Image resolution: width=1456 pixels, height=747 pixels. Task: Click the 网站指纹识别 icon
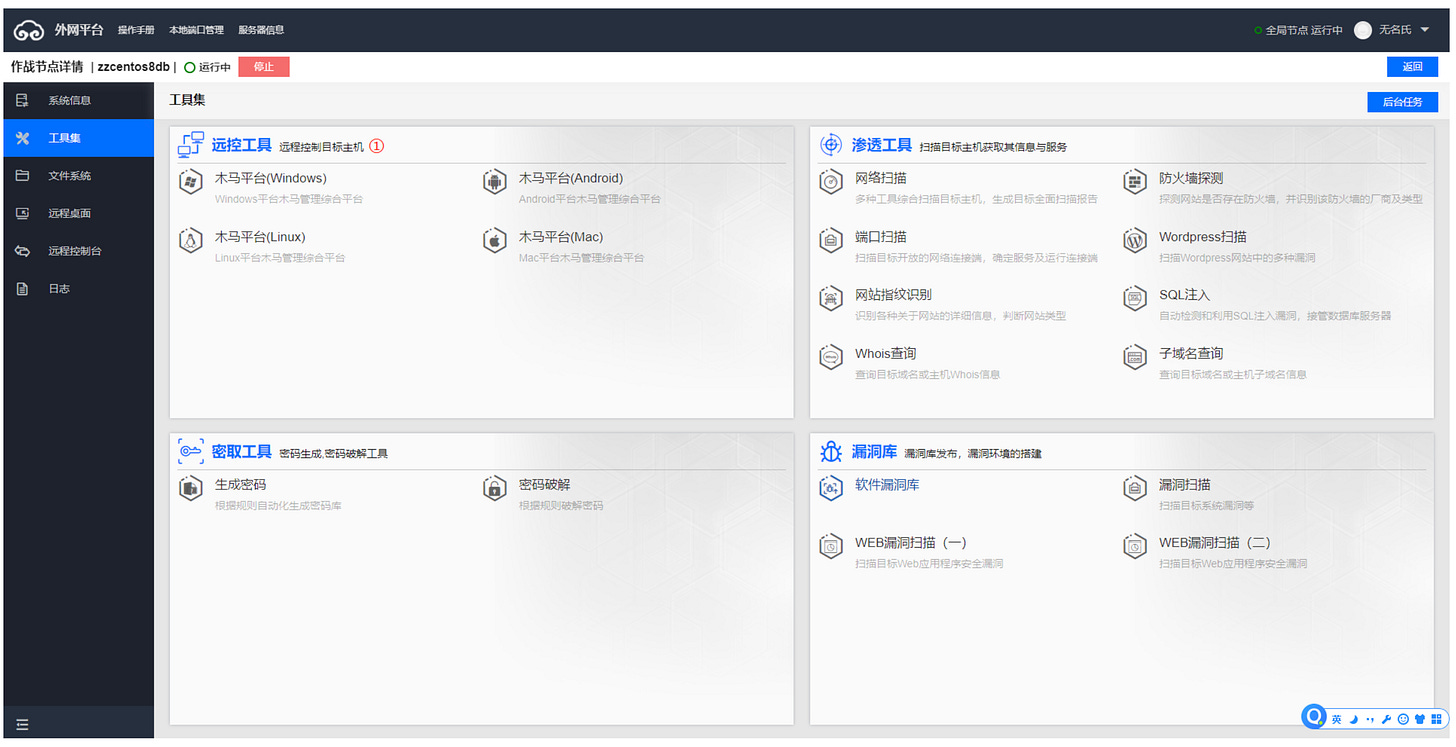click(831, 299)
